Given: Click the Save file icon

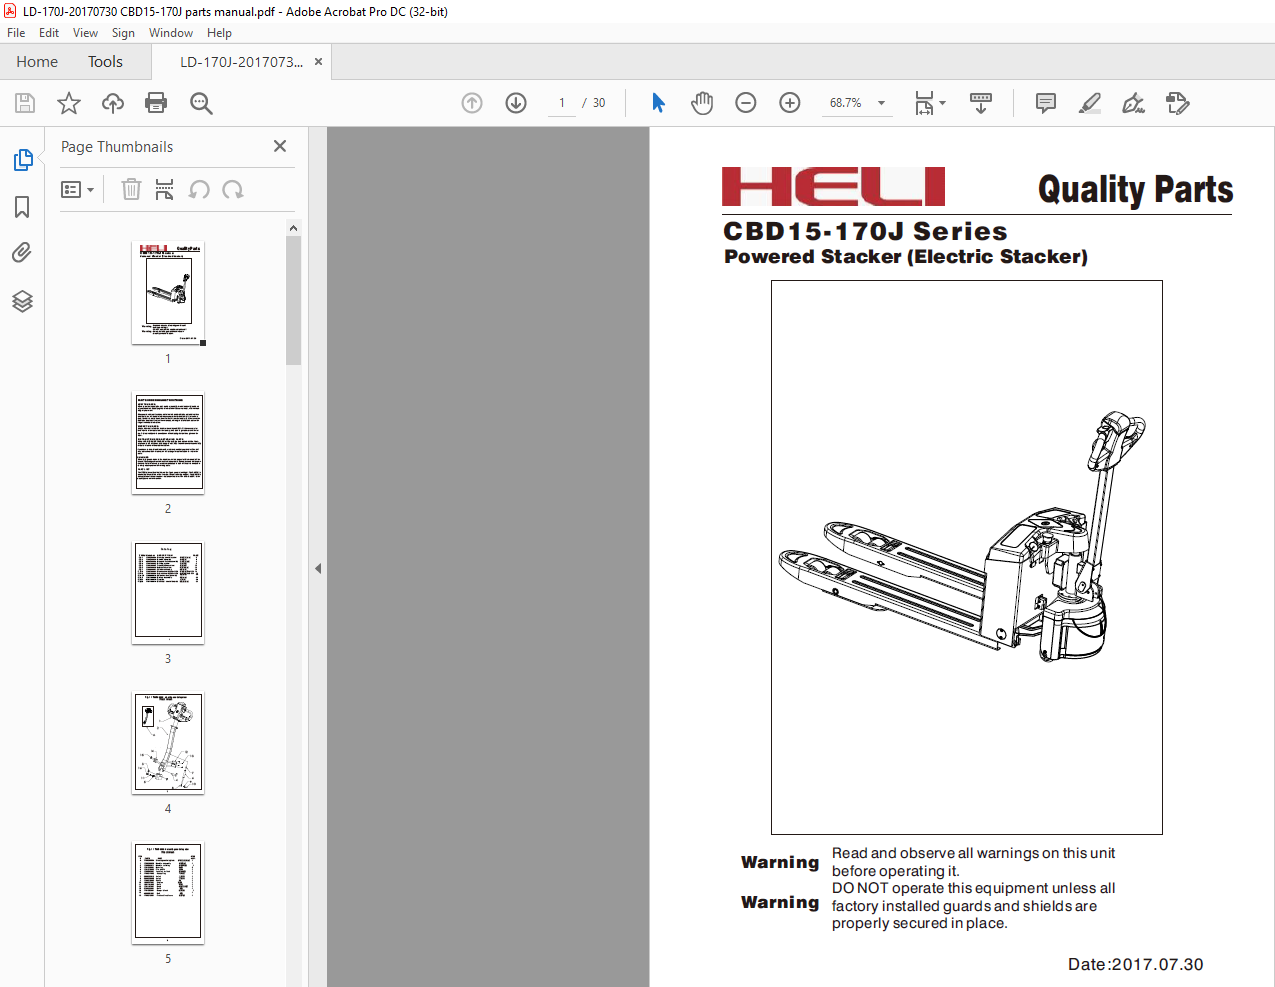Looking at the screenshot, I should 25,103.
